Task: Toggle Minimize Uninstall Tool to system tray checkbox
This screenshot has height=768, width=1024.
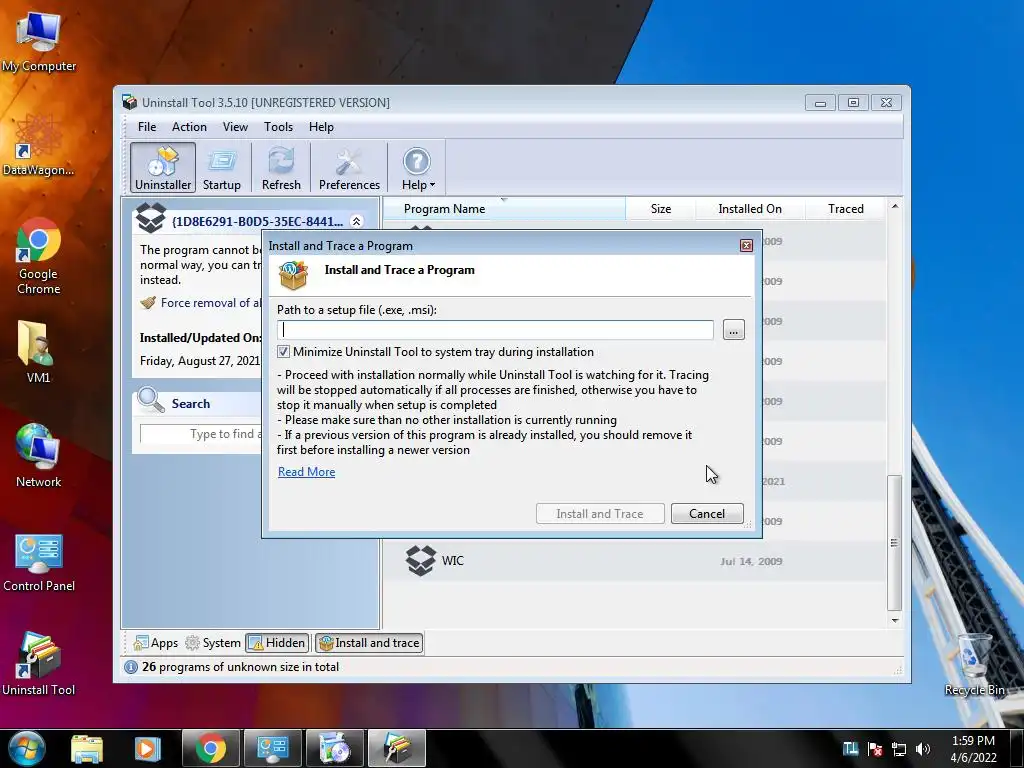Action: coord(283,351)
